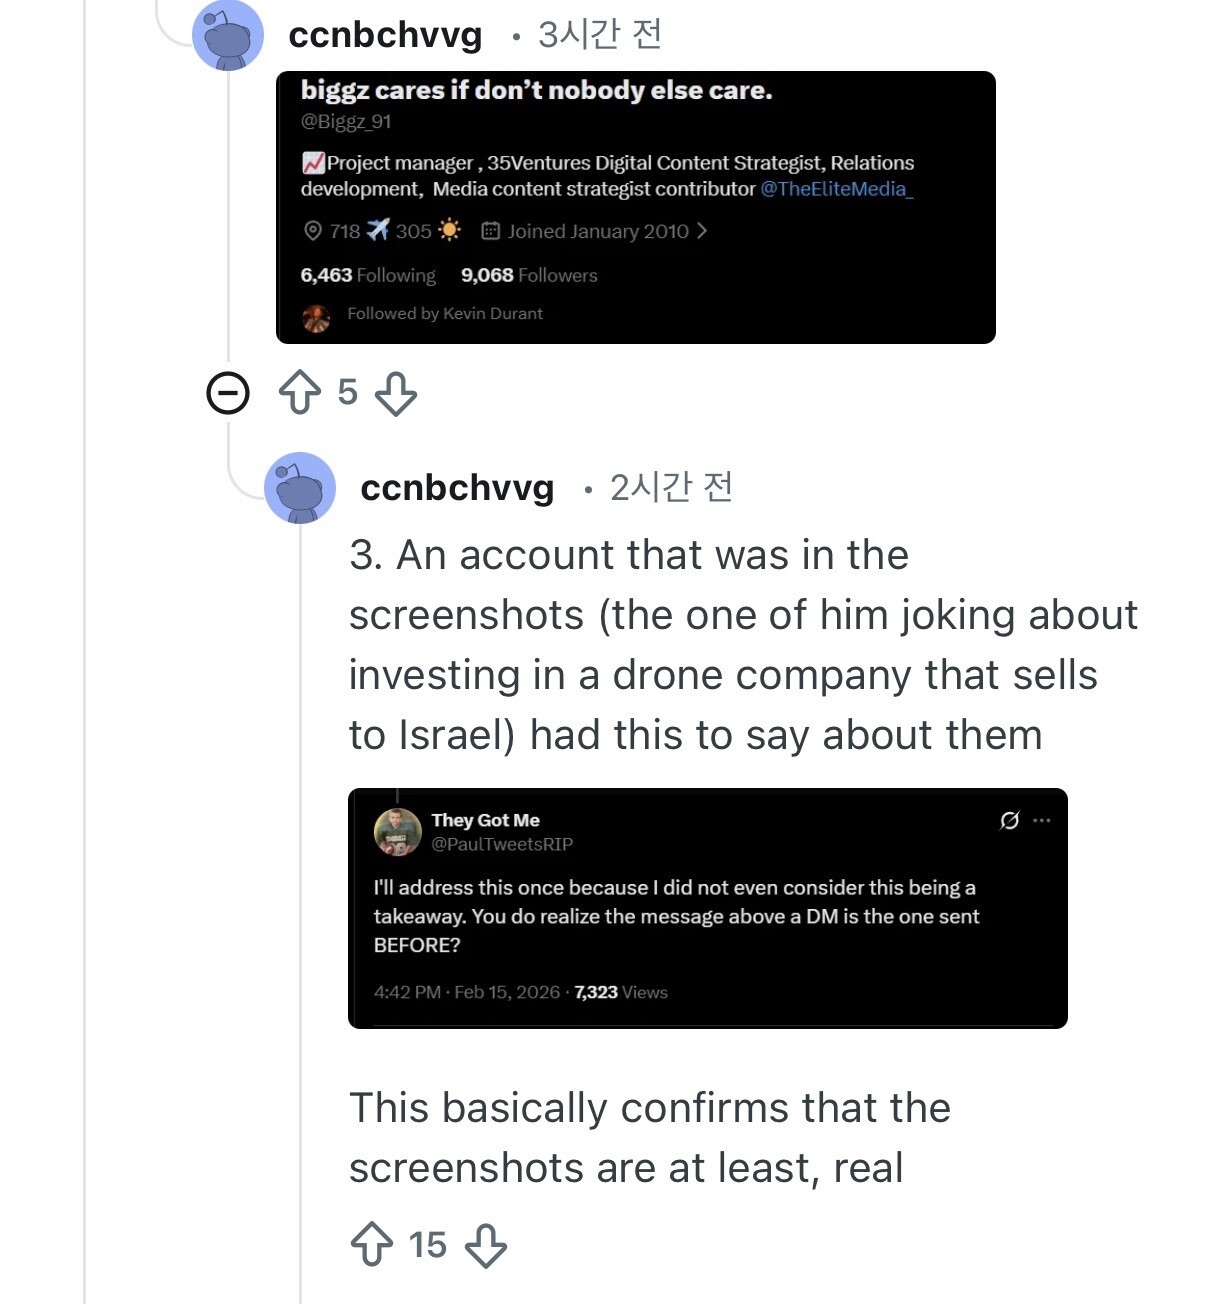Open the 6,463 Following list
This screenshot has height=1304, width=1206.
[x=368, y=275]
